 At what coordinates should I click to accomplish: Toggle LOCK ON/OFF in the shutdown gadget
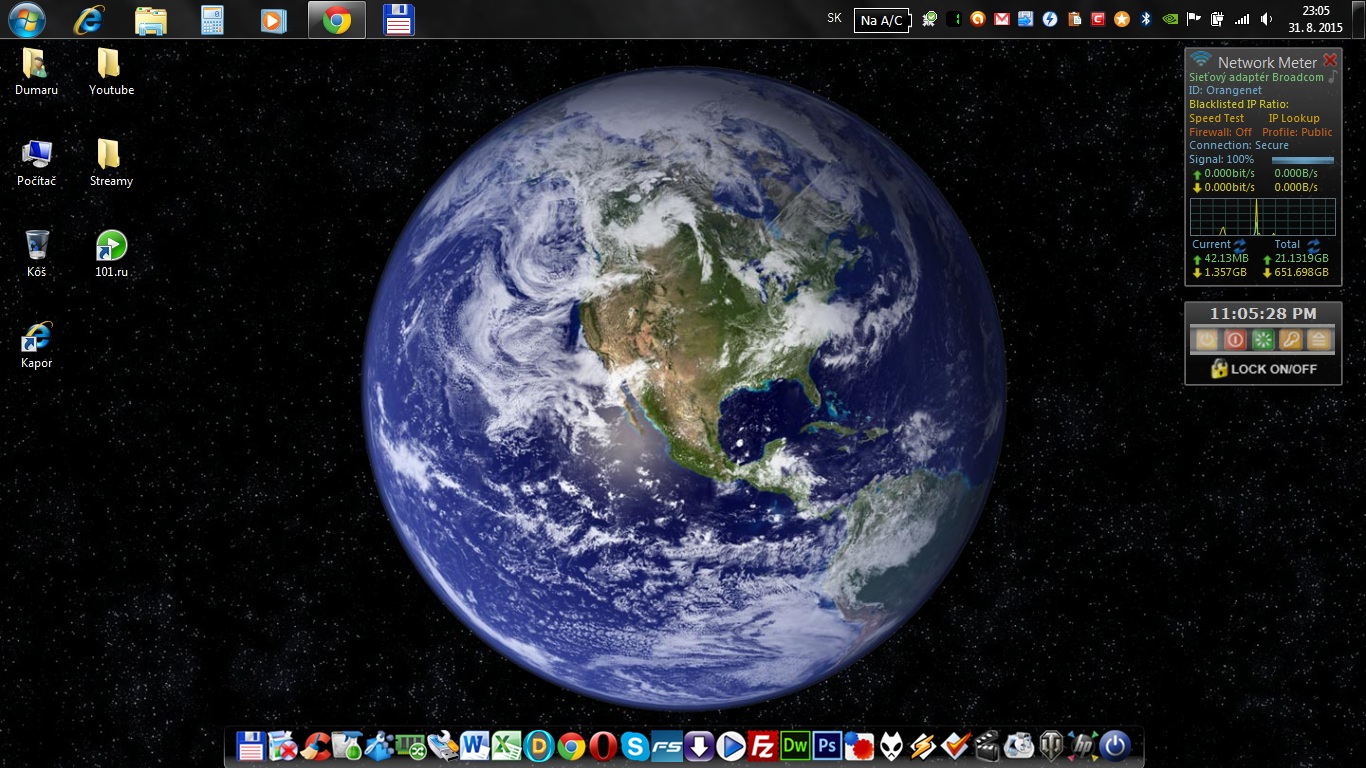pos(1263,369)
